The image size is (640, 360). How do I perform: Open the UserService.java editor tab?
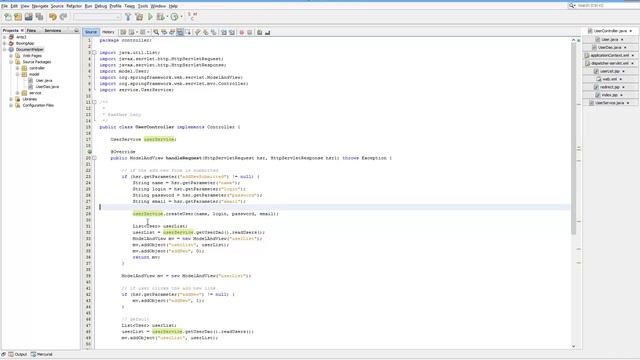pos(610,103)
